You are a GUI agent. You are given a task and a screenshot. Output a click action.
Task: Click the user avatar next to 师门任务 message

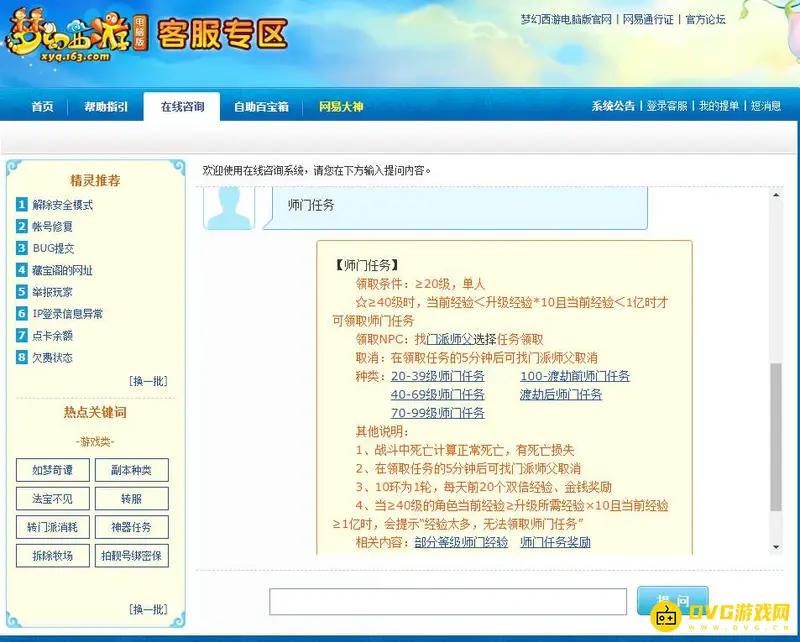click(229, 208)
